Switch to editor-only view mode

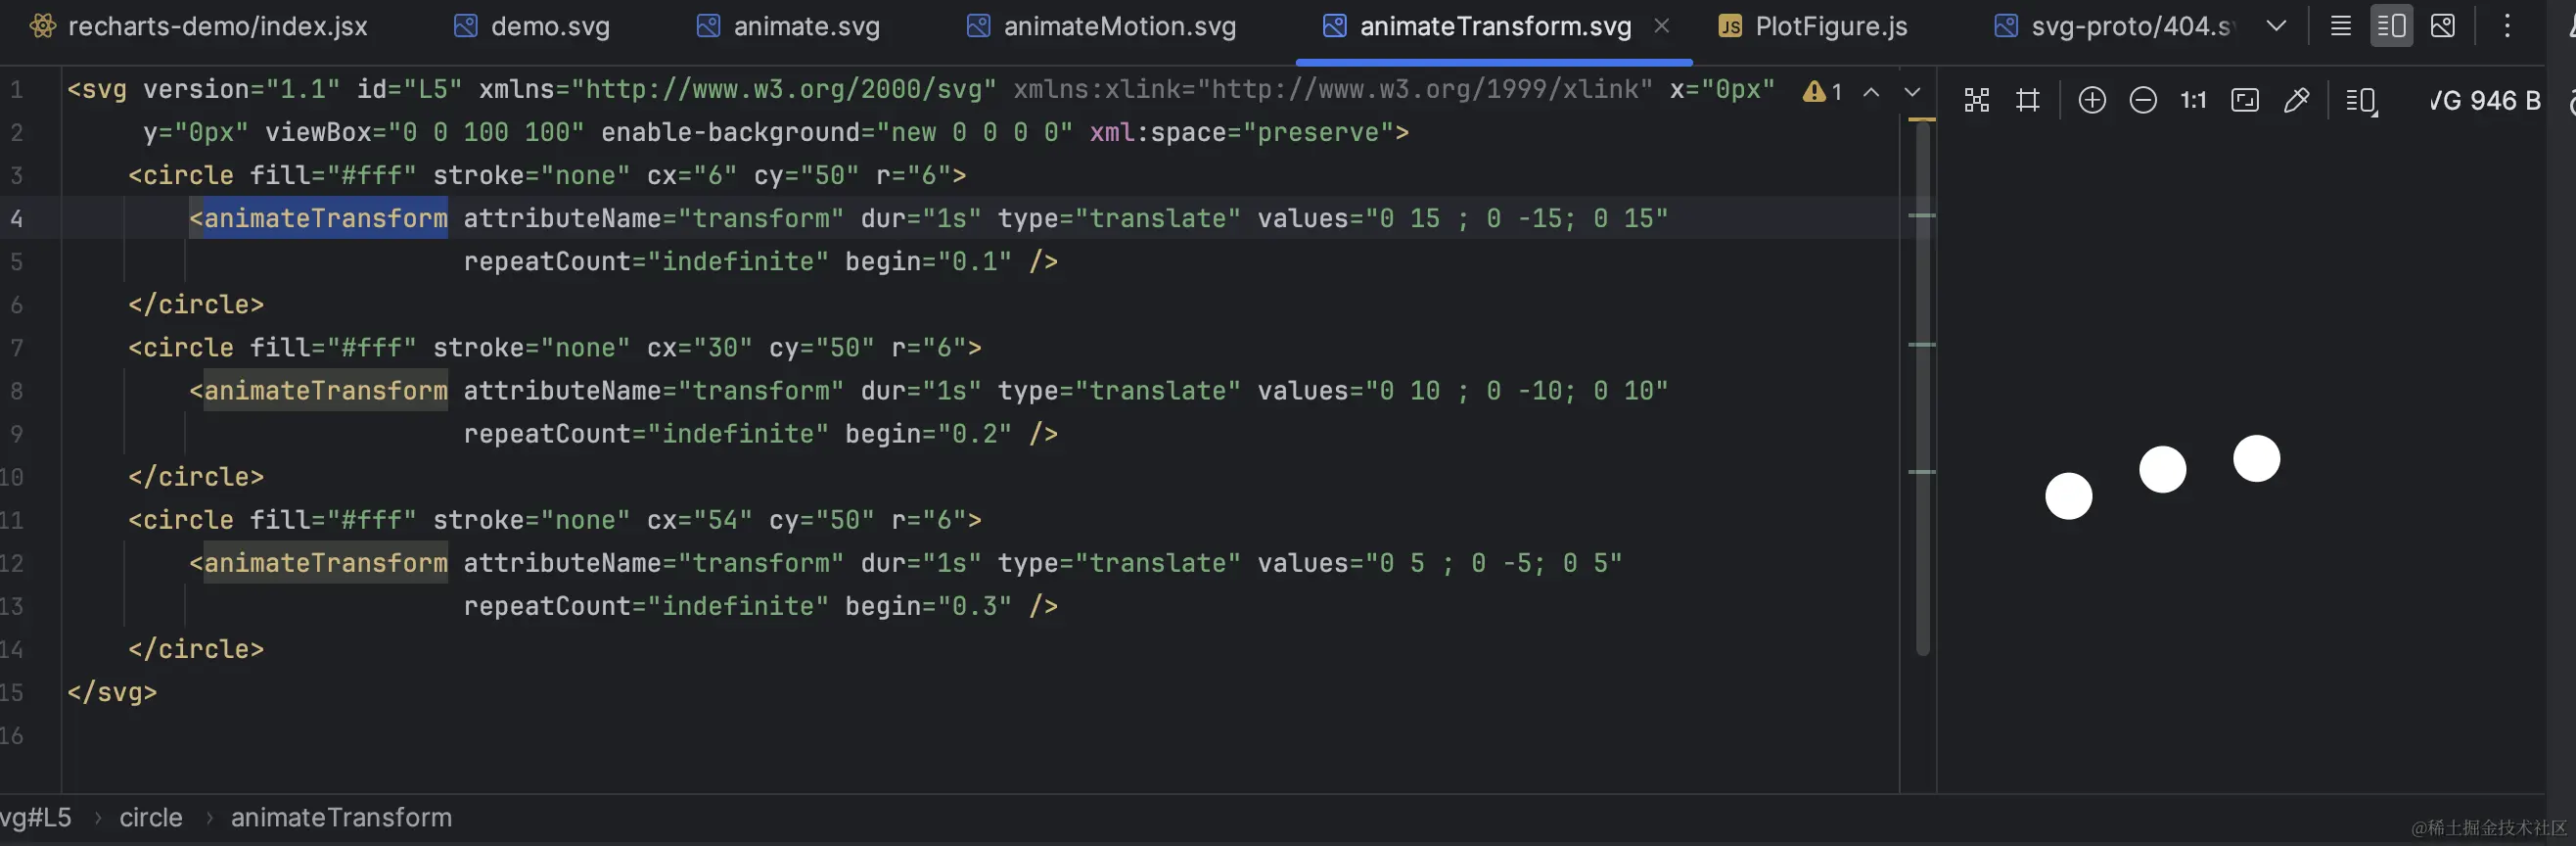click(x=2340, y=26)
